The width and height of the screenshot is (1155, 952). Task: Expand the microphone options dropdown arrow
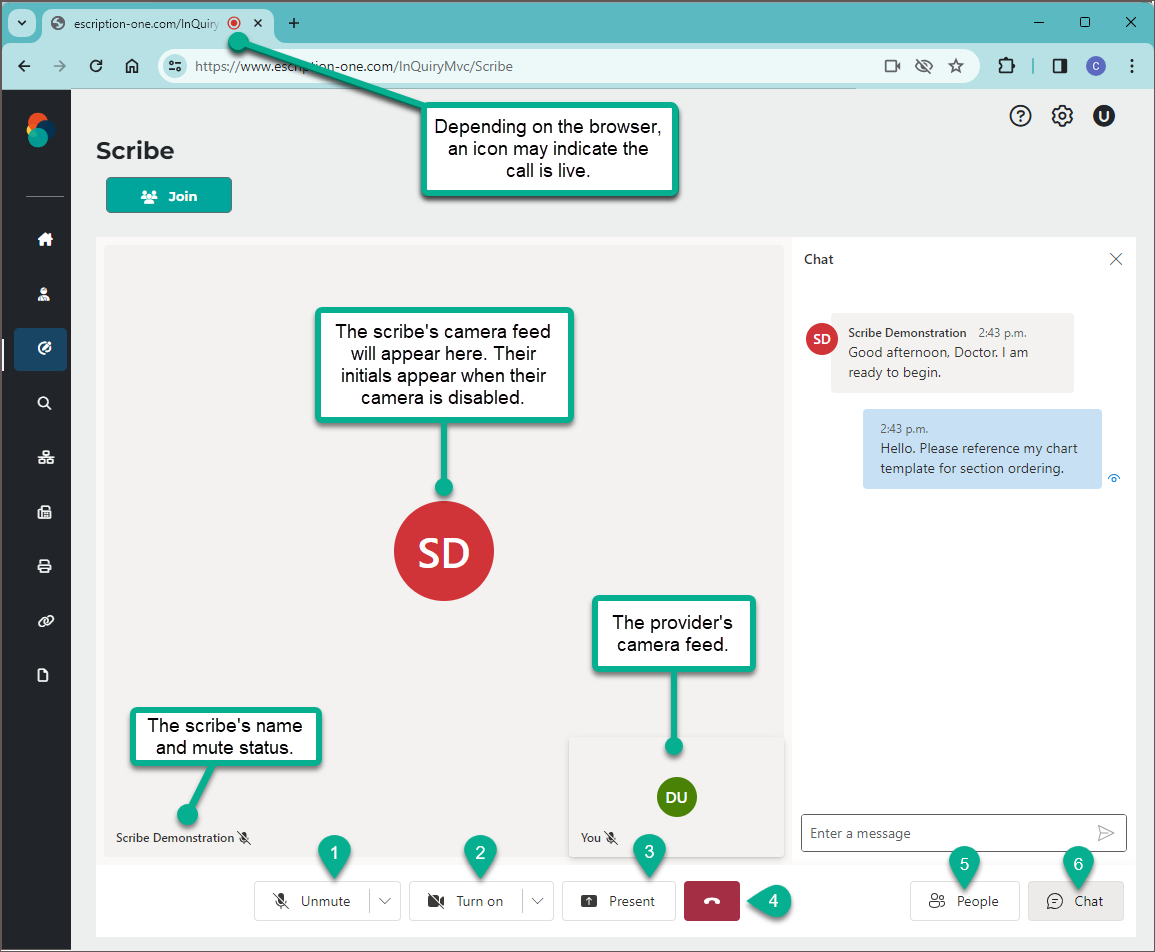385,901
